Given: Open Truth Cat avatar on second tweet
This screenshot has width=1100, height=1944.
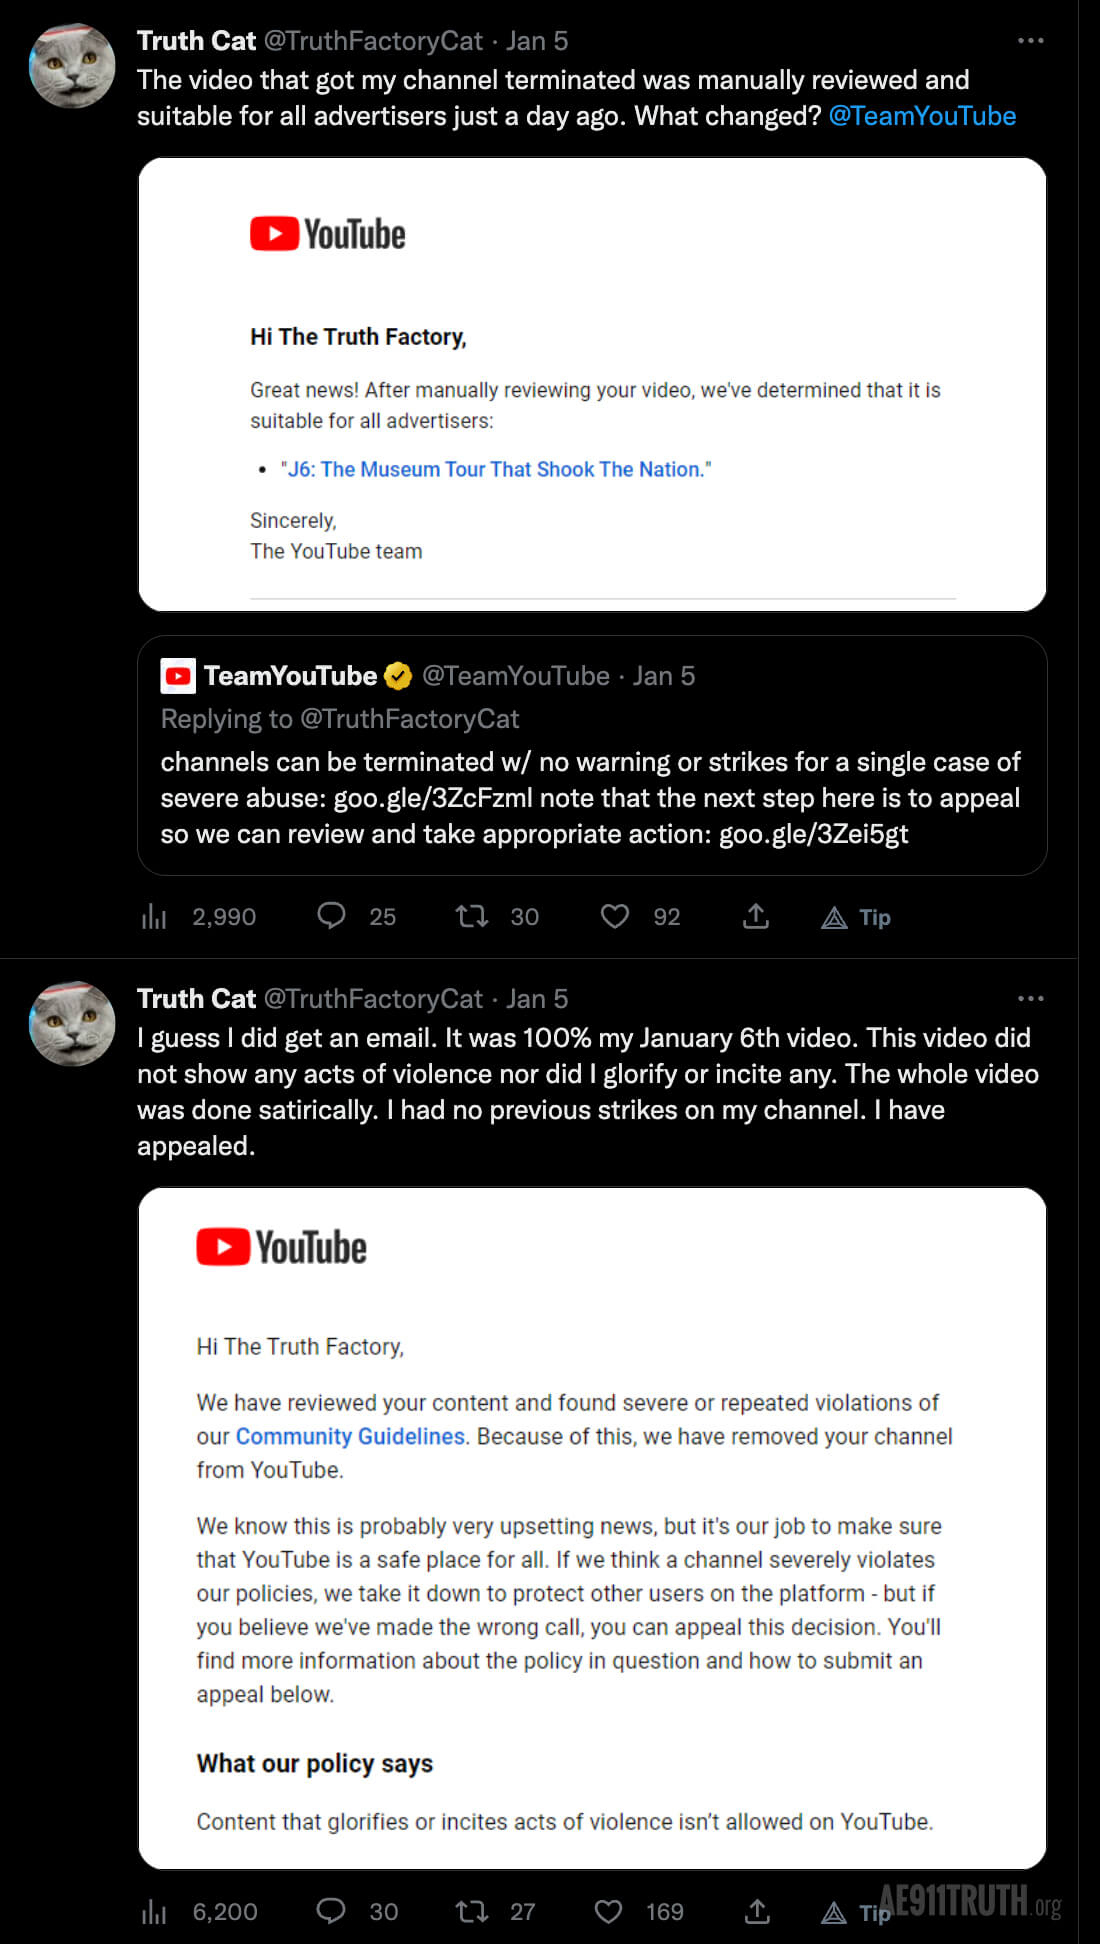Looking at the screenshot, I should point(72,1024).
